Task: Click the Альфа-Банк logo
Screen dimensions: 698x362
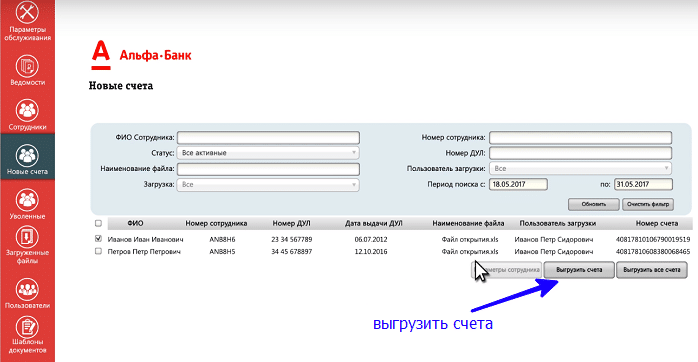Action: coord(141,55)
